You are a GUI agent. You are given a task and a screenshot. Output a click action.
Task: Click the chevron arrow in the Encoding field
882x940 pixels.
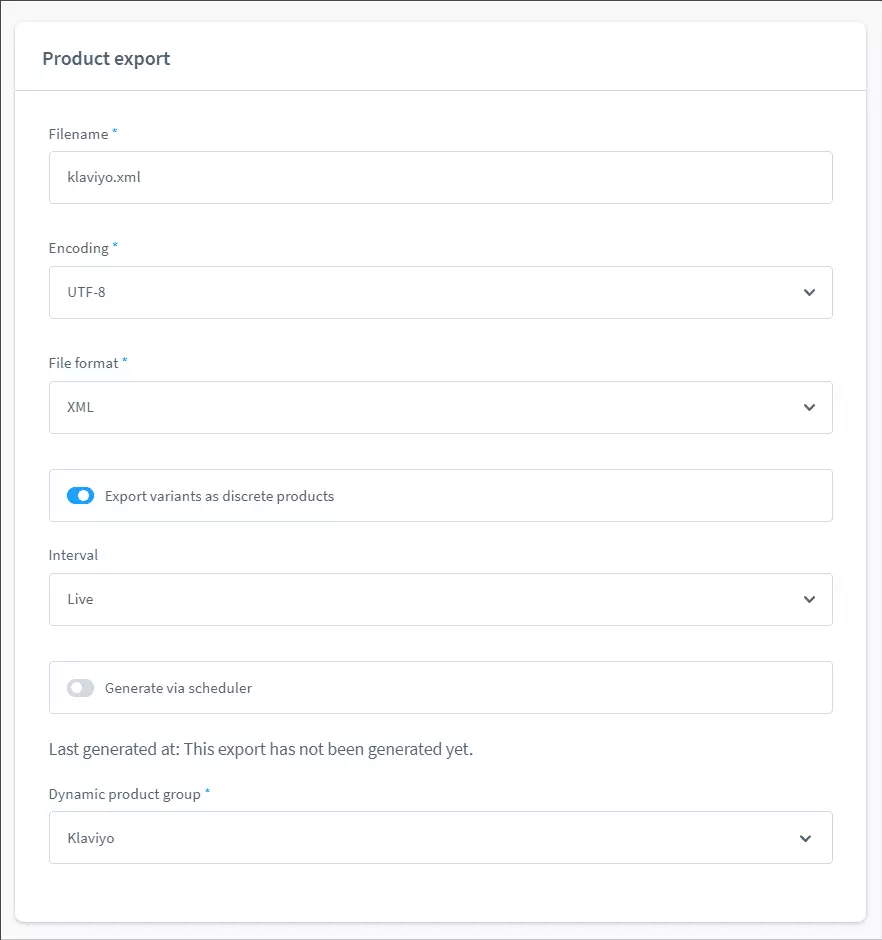809,293
